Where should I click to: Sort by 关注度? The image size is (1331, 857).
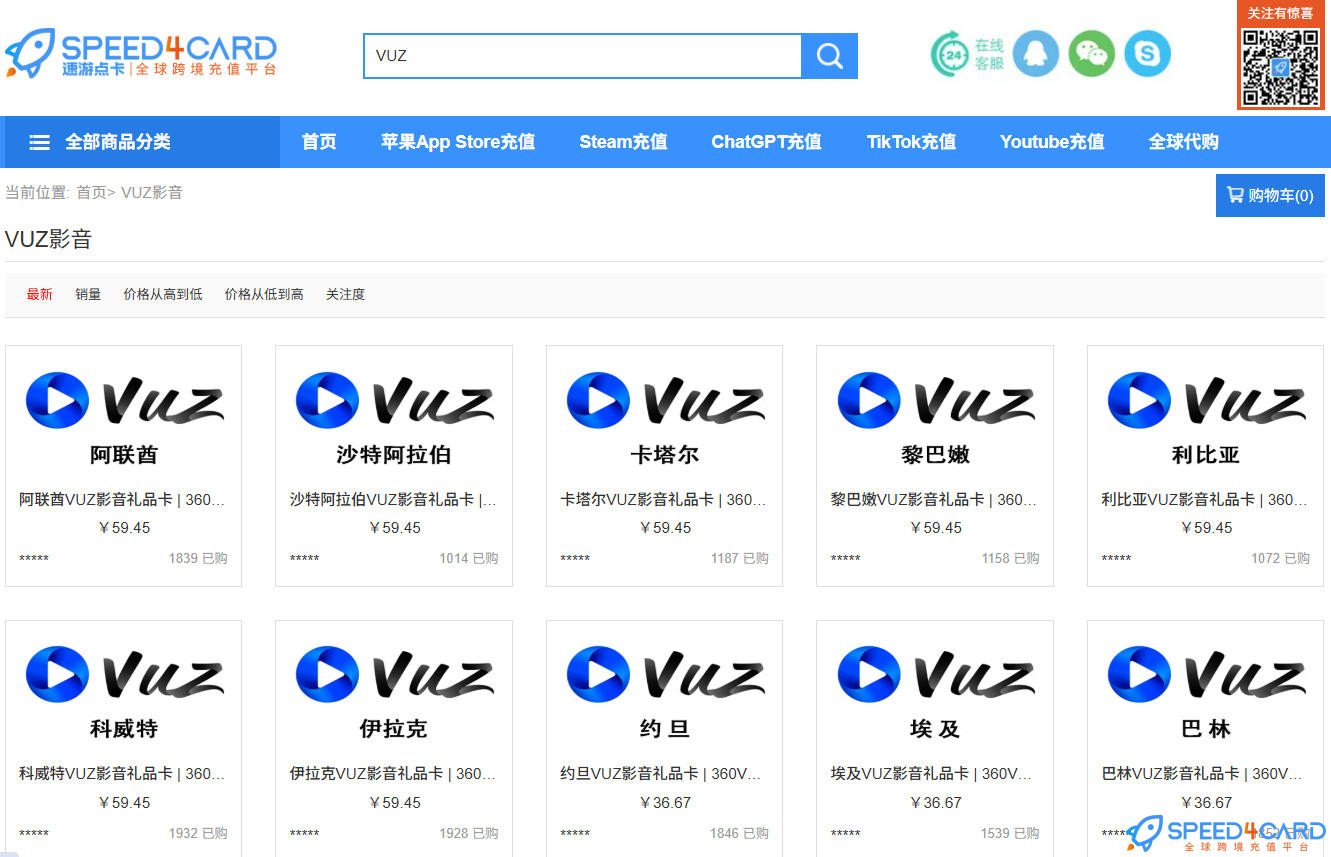click(x=345, y=294)
